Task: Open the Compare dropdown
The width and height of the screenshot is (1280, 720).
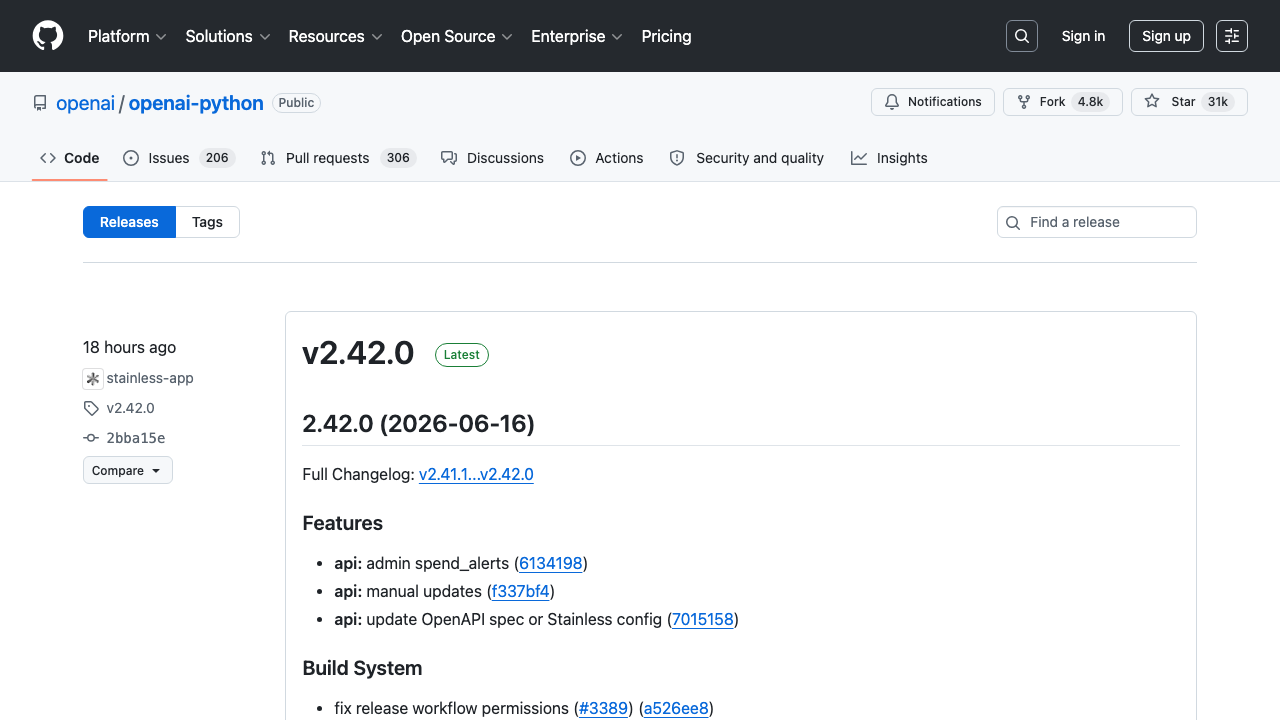Action: coord(128,470)
